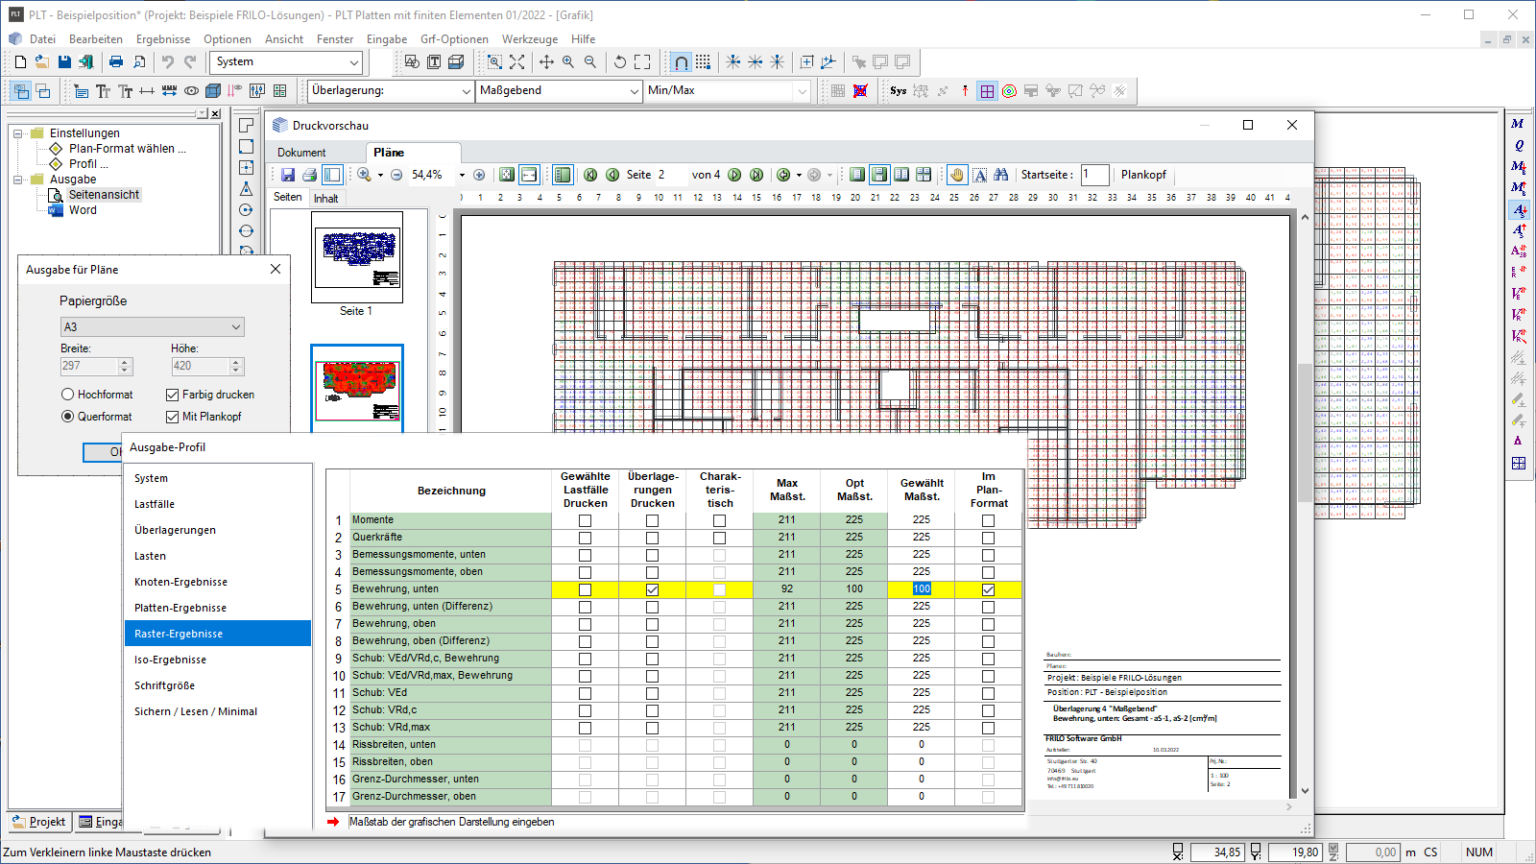The image size is (1536, 864).
Task: Click the undo arrow in the main toolbar
Action: pos(168,62)
